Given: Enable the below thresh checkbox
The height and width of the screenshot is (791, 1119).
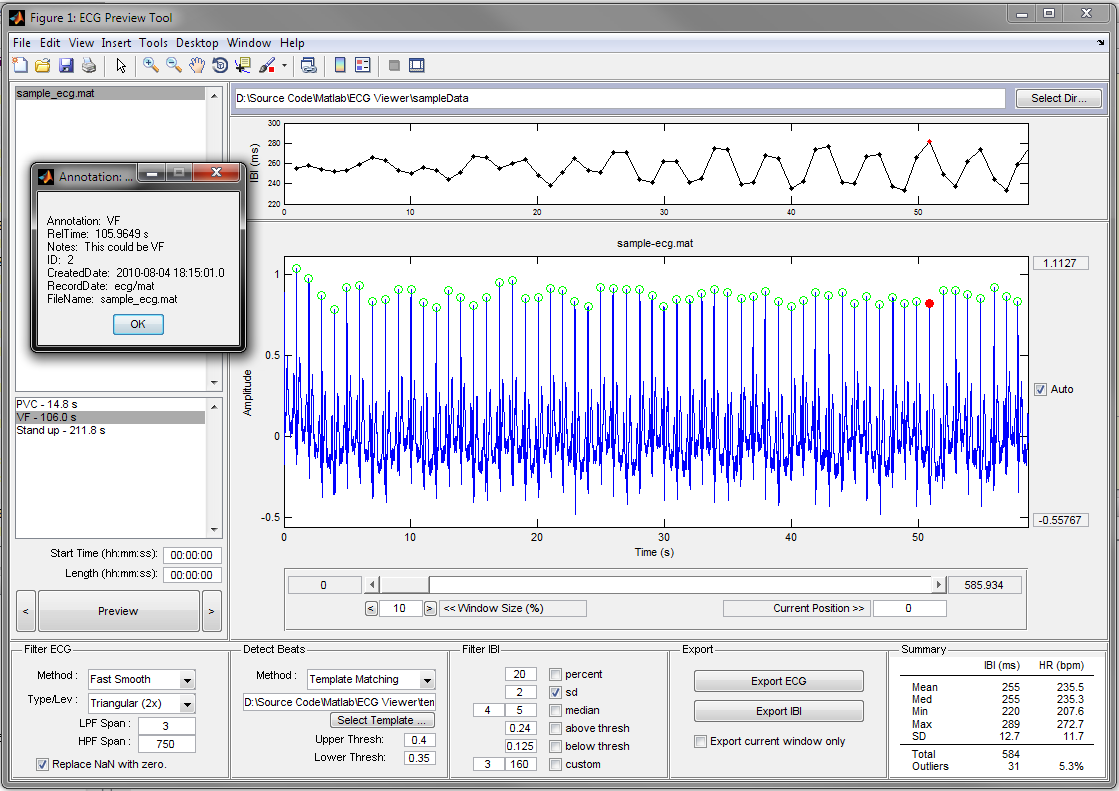Looking at the screenshot, I should [555, 746].
